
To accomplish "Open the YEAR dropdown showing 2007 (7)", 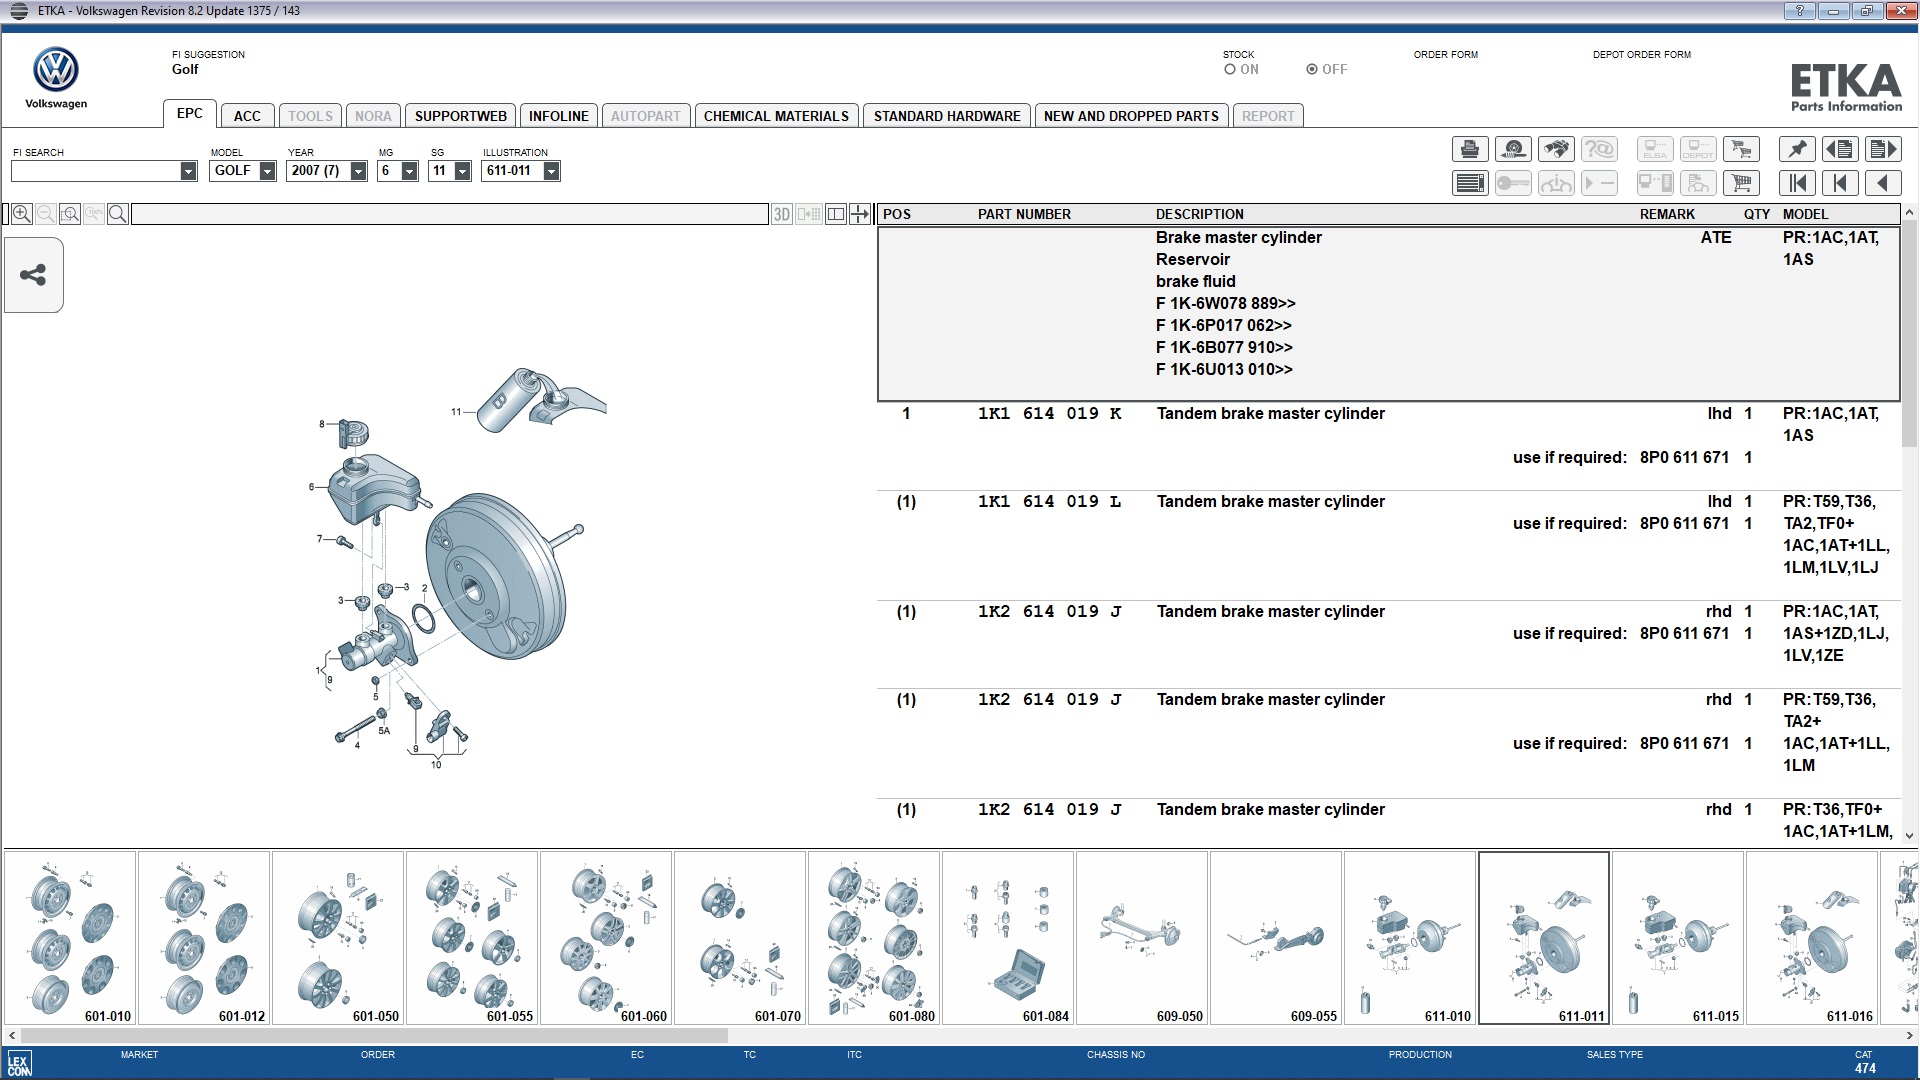I will (358, 171).
